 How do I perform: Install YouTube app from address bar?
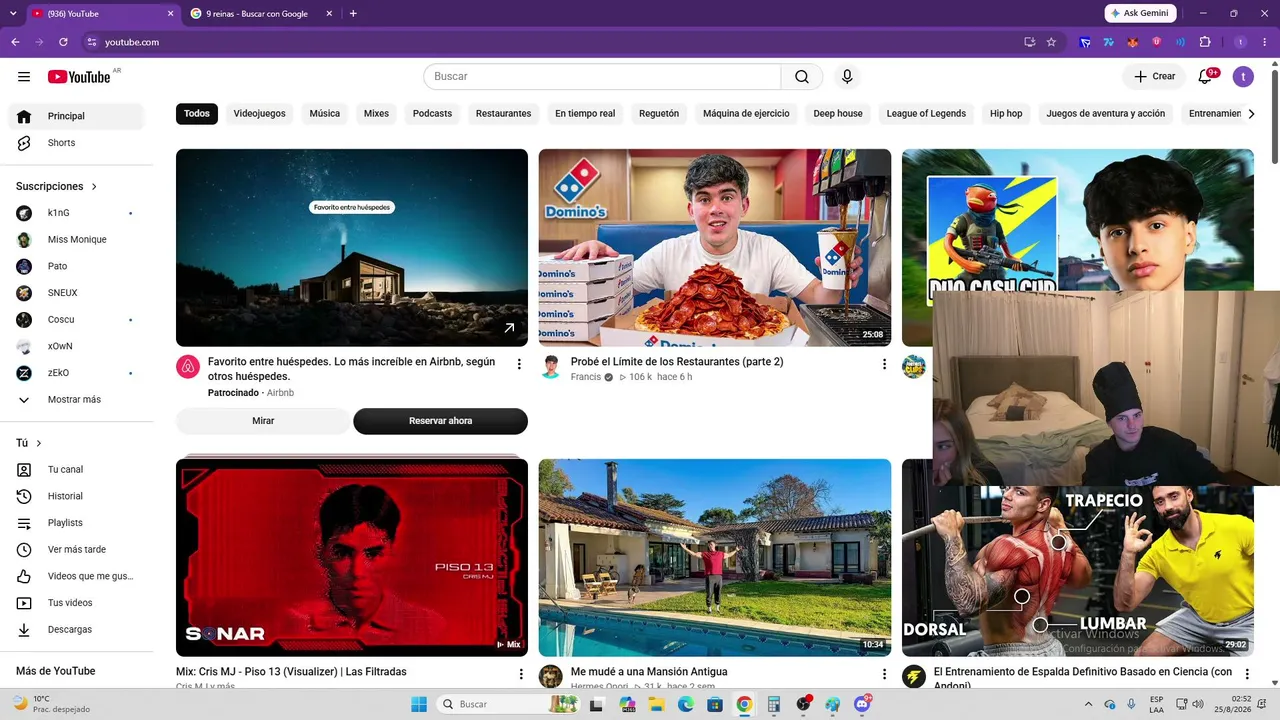[1029, 42]
